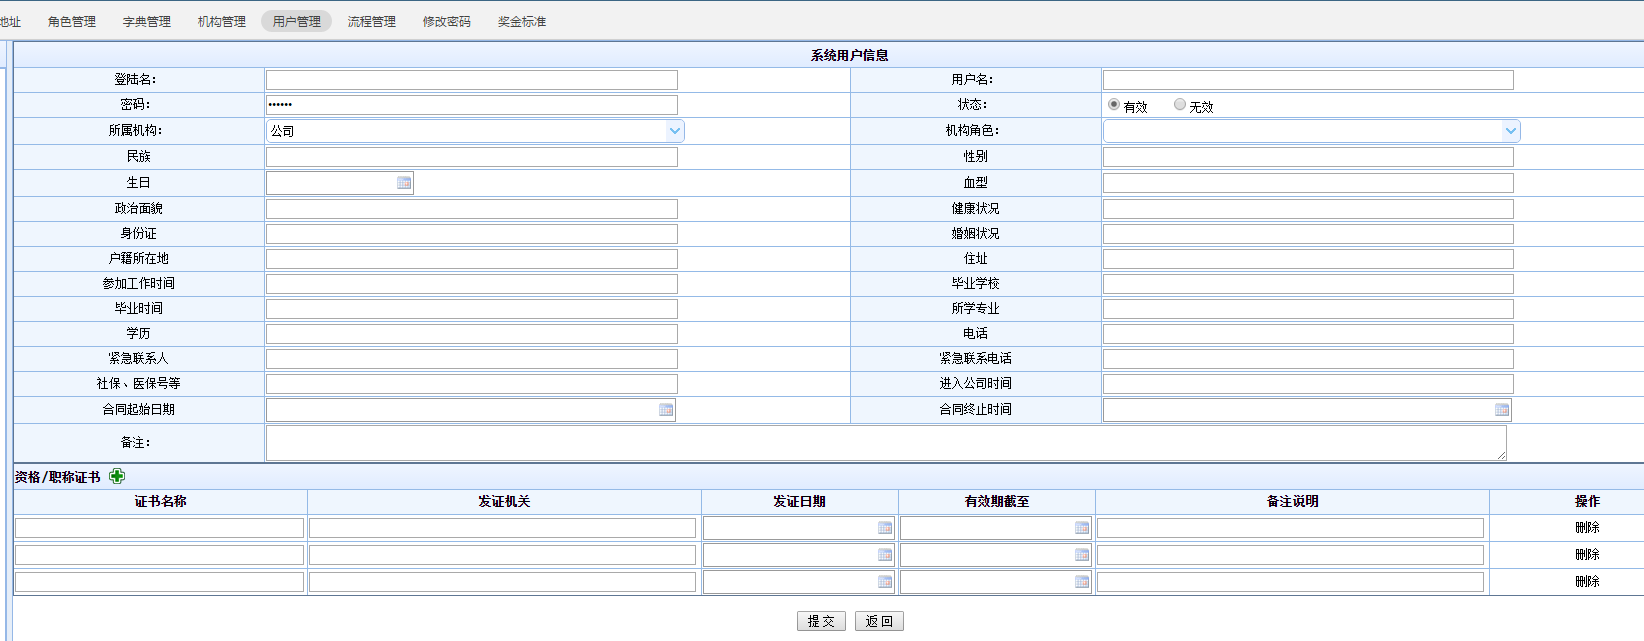Open calendar for 合同起始日期 field
The width and height of the screenshot is (1644, 641).
[666, 410]
